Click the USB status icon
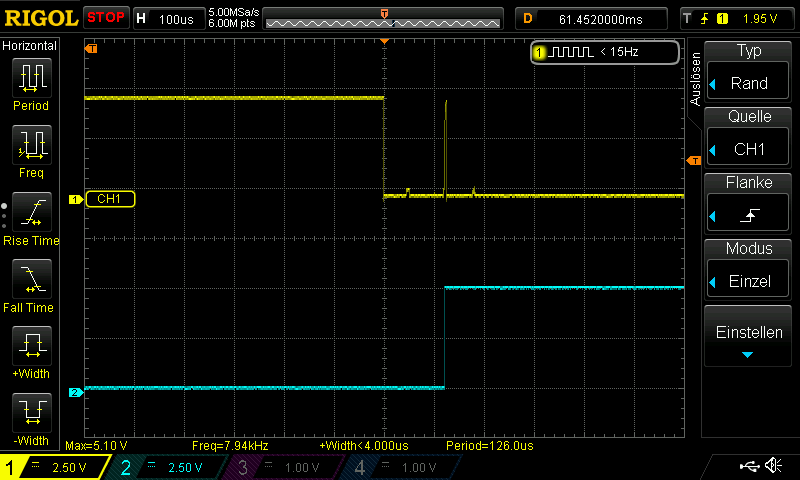This screenshot has height=480, width=800. click(x=749, y=467)
